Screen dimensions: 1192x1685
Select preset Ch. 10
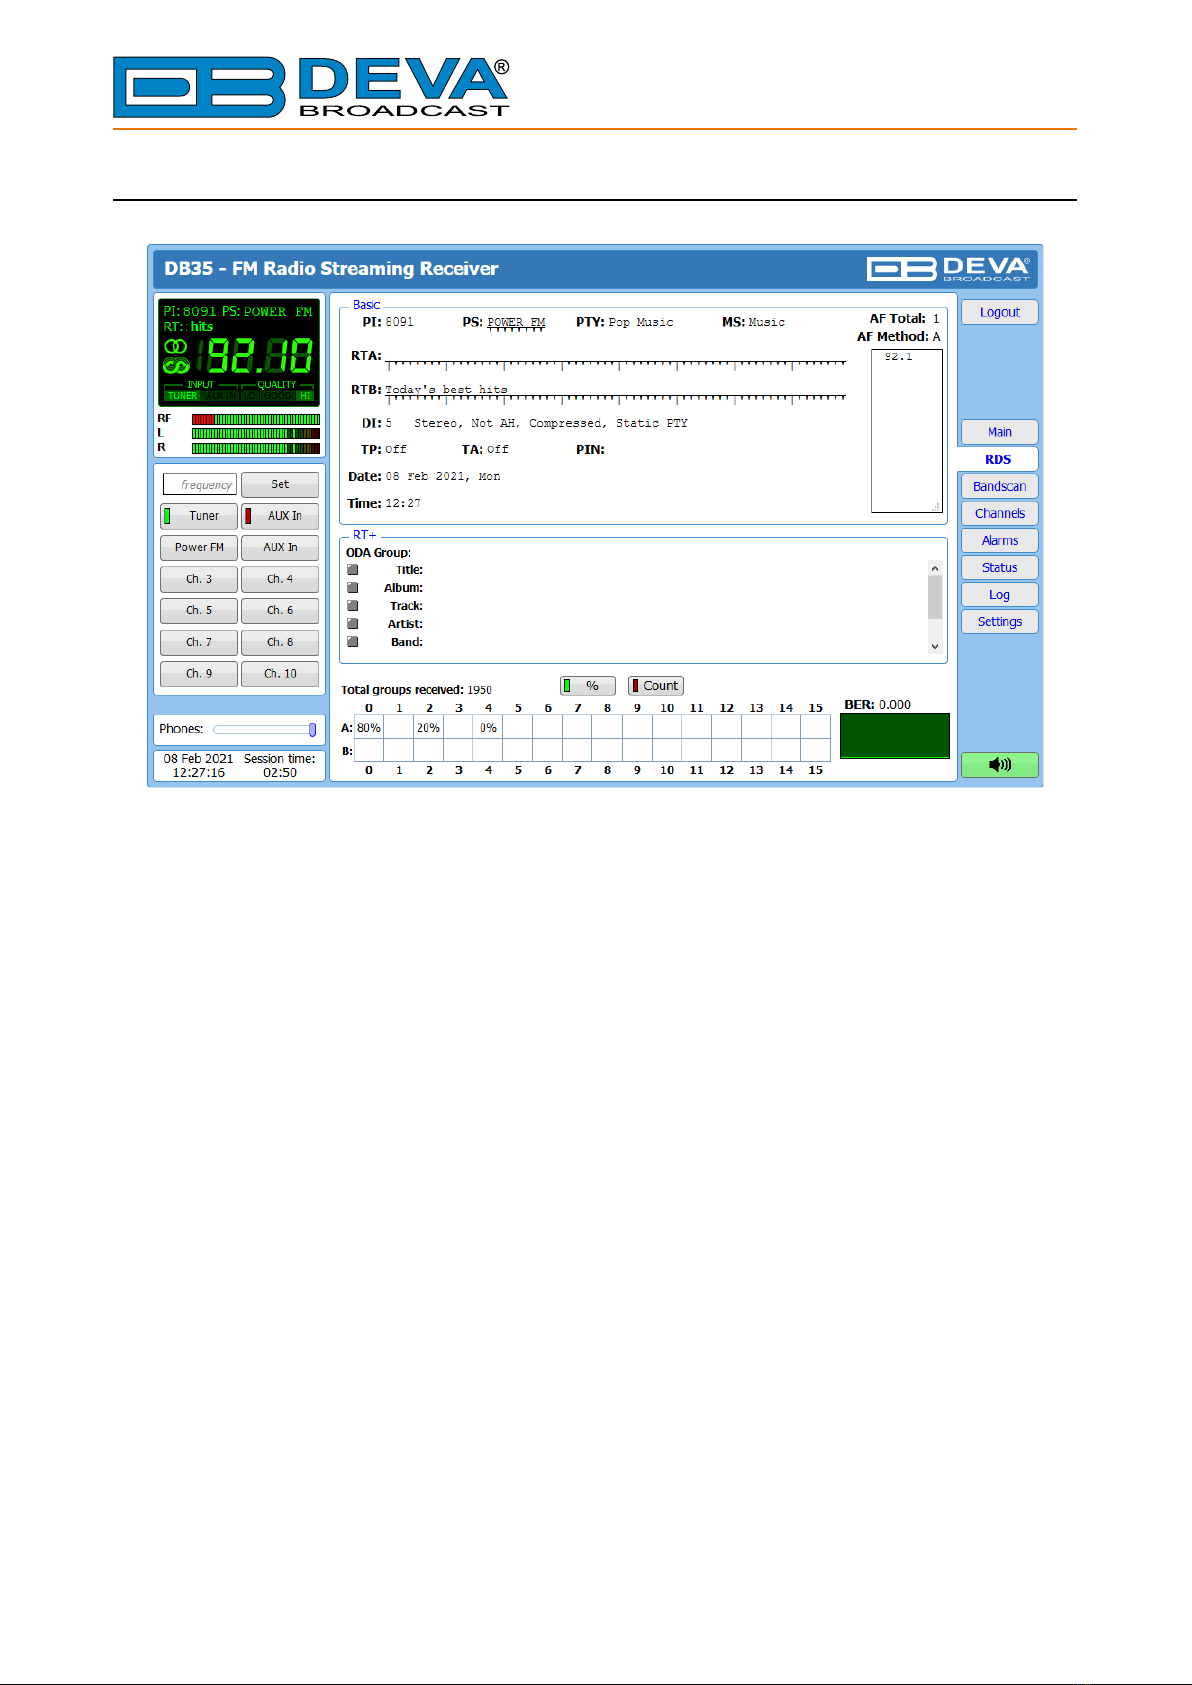pos(280,674)
